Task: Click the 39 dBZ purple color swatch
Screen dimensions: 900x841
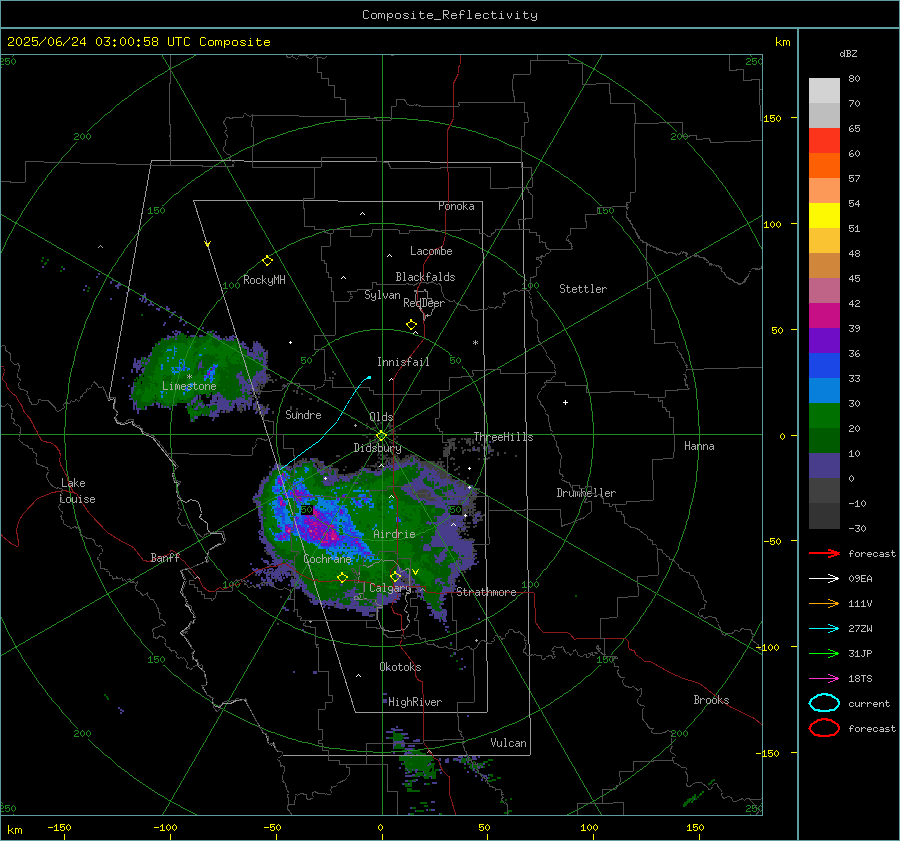Action: [824, 340]
